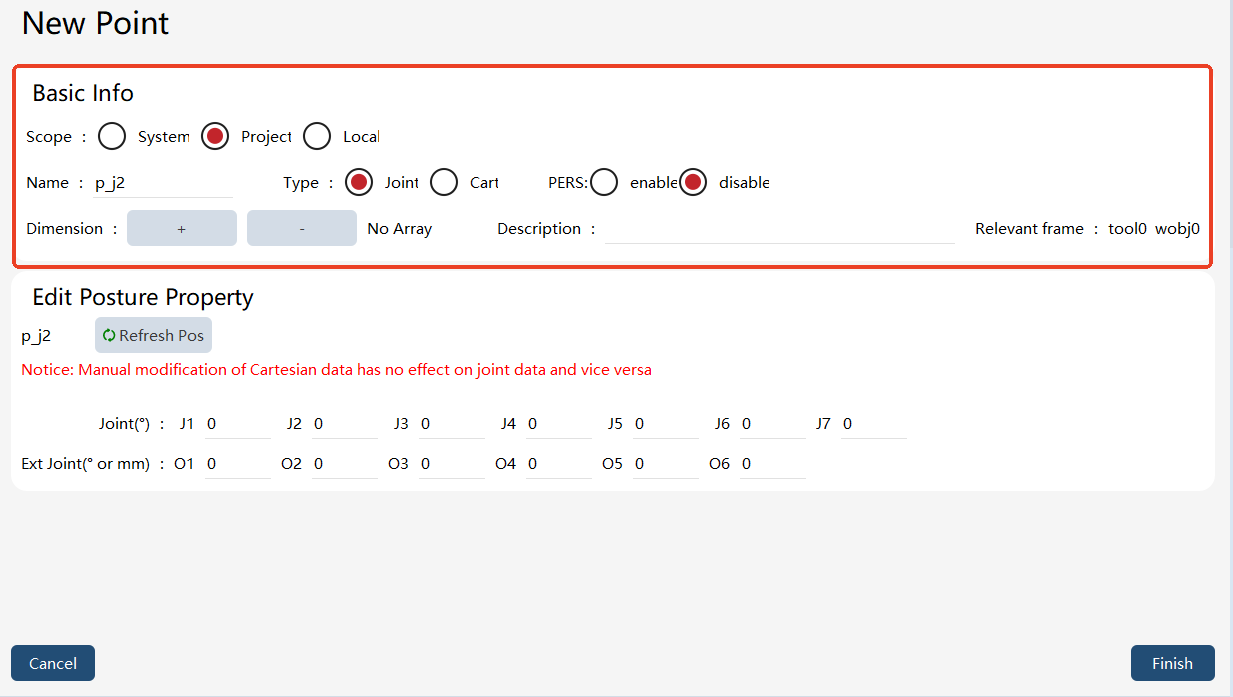
Task: Decrease dimension with the minus button
Action: [x=302, y=228]
